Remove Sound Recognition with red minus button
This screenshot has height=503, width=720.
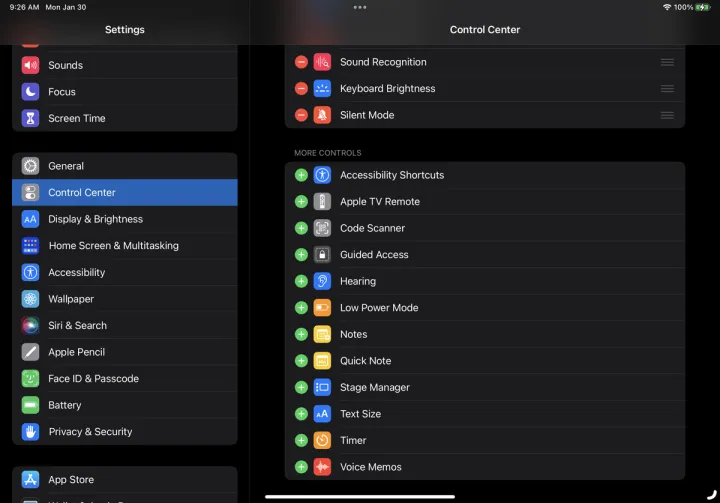pyautogui.click(x=301, y=62)
